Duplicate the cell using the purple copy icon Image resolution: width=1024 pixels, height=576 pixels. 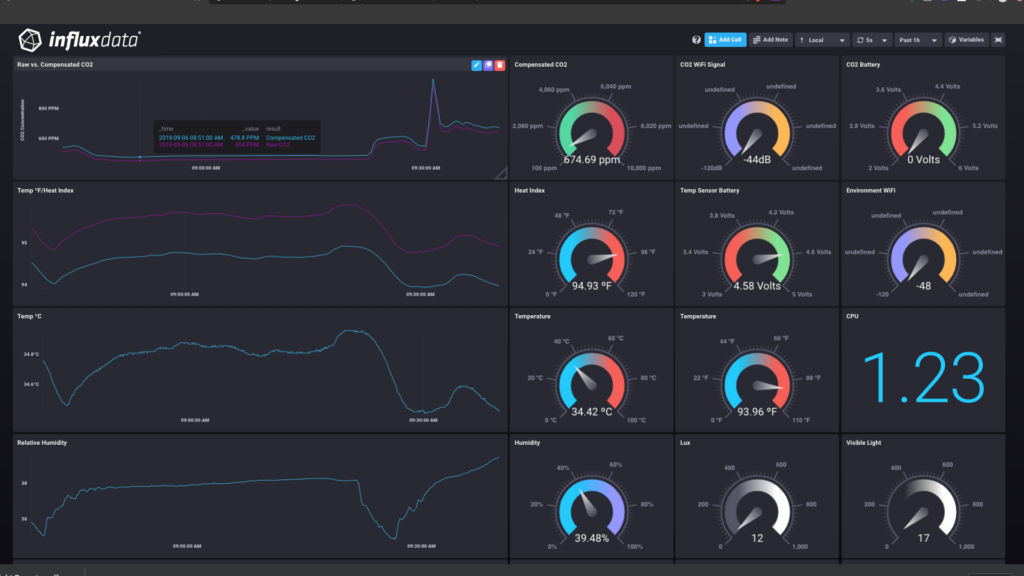click(488, 63)
